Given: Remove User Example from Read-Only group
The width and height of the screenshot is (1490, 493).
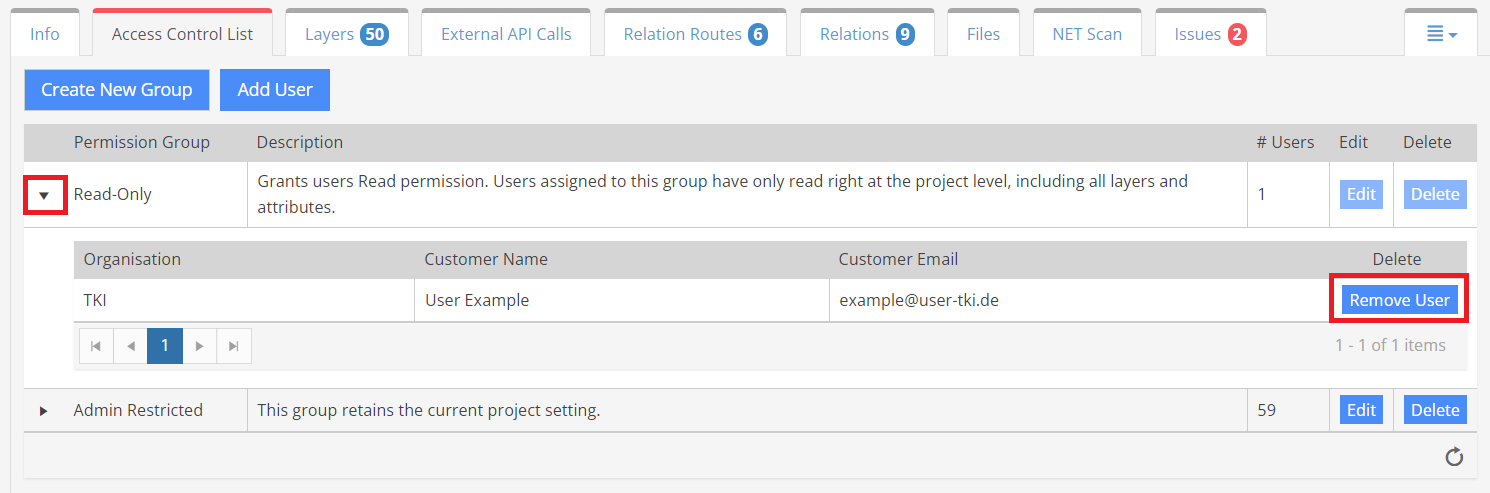Looking at the screenshot, I should point(1399,300).
